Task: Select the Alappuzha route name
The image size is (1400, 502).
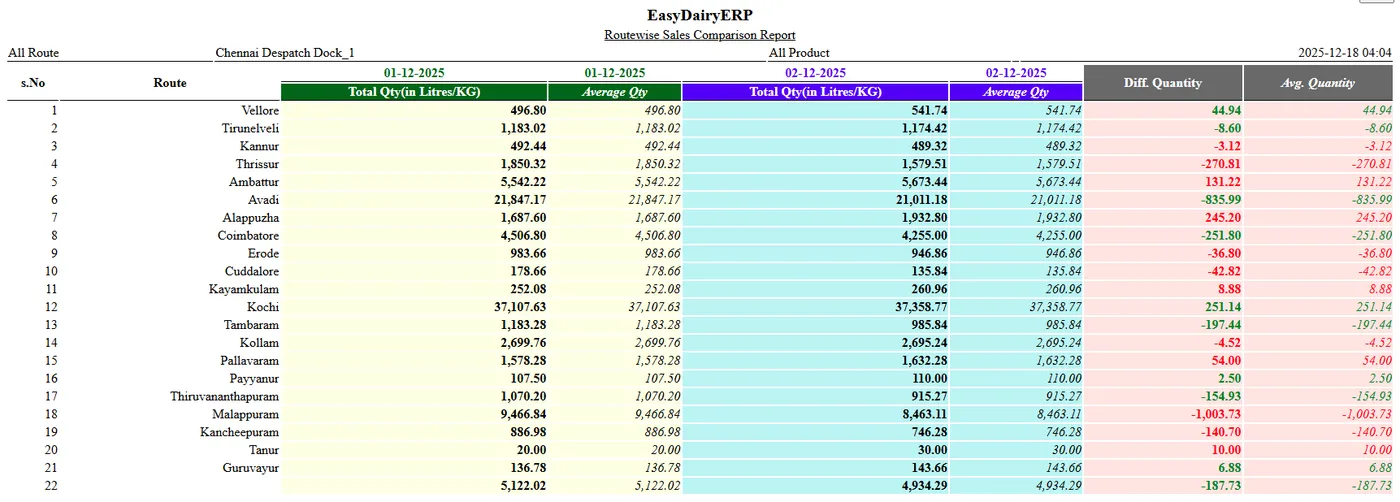Action: 251,217
